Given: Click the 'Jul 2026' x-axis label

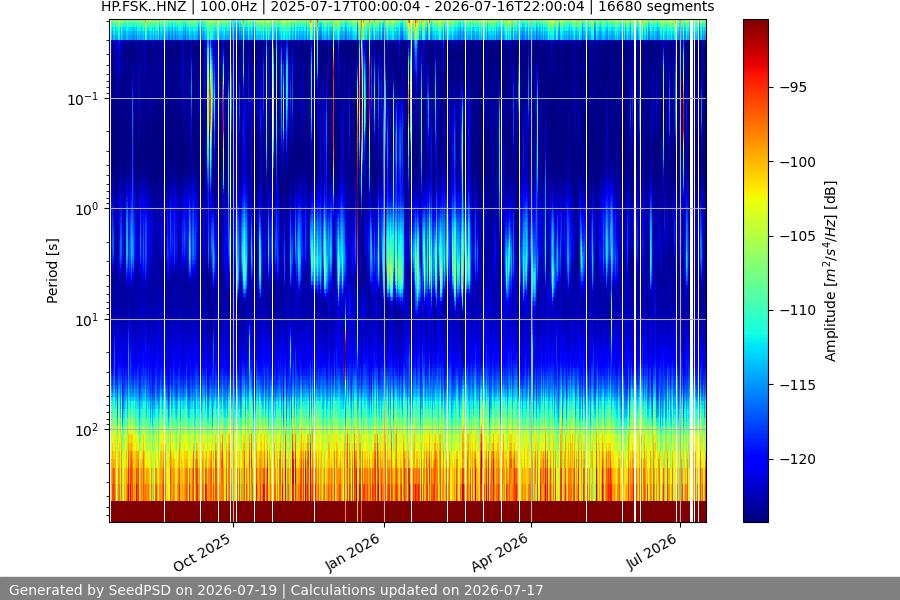Looking at the screenshot, I should [x=651, y=552].
